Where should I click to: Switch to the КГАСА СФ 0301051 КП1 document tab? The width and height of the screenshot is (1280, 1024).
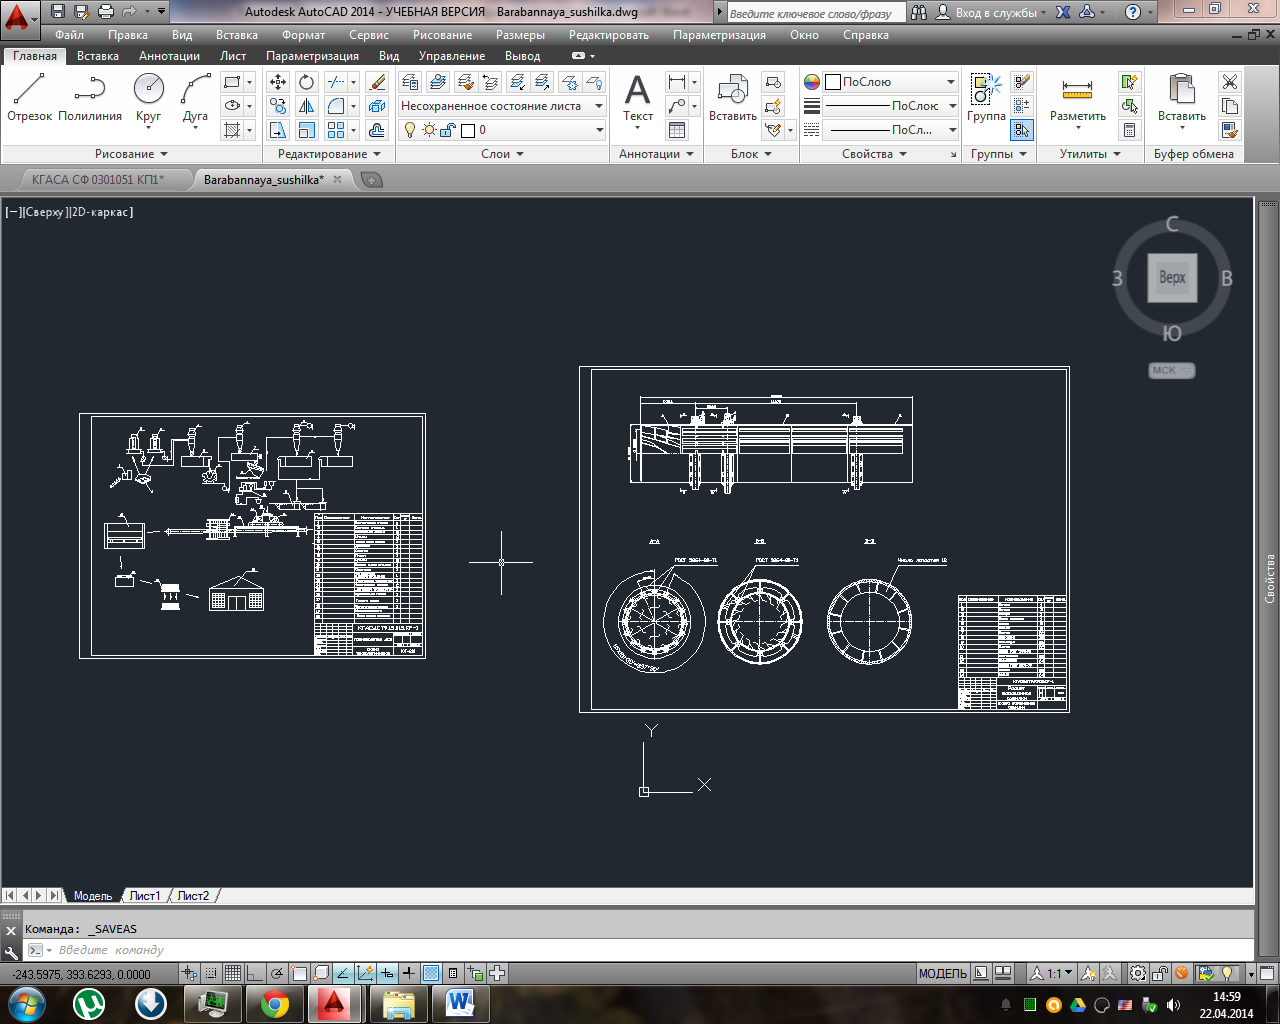point(98,180)
